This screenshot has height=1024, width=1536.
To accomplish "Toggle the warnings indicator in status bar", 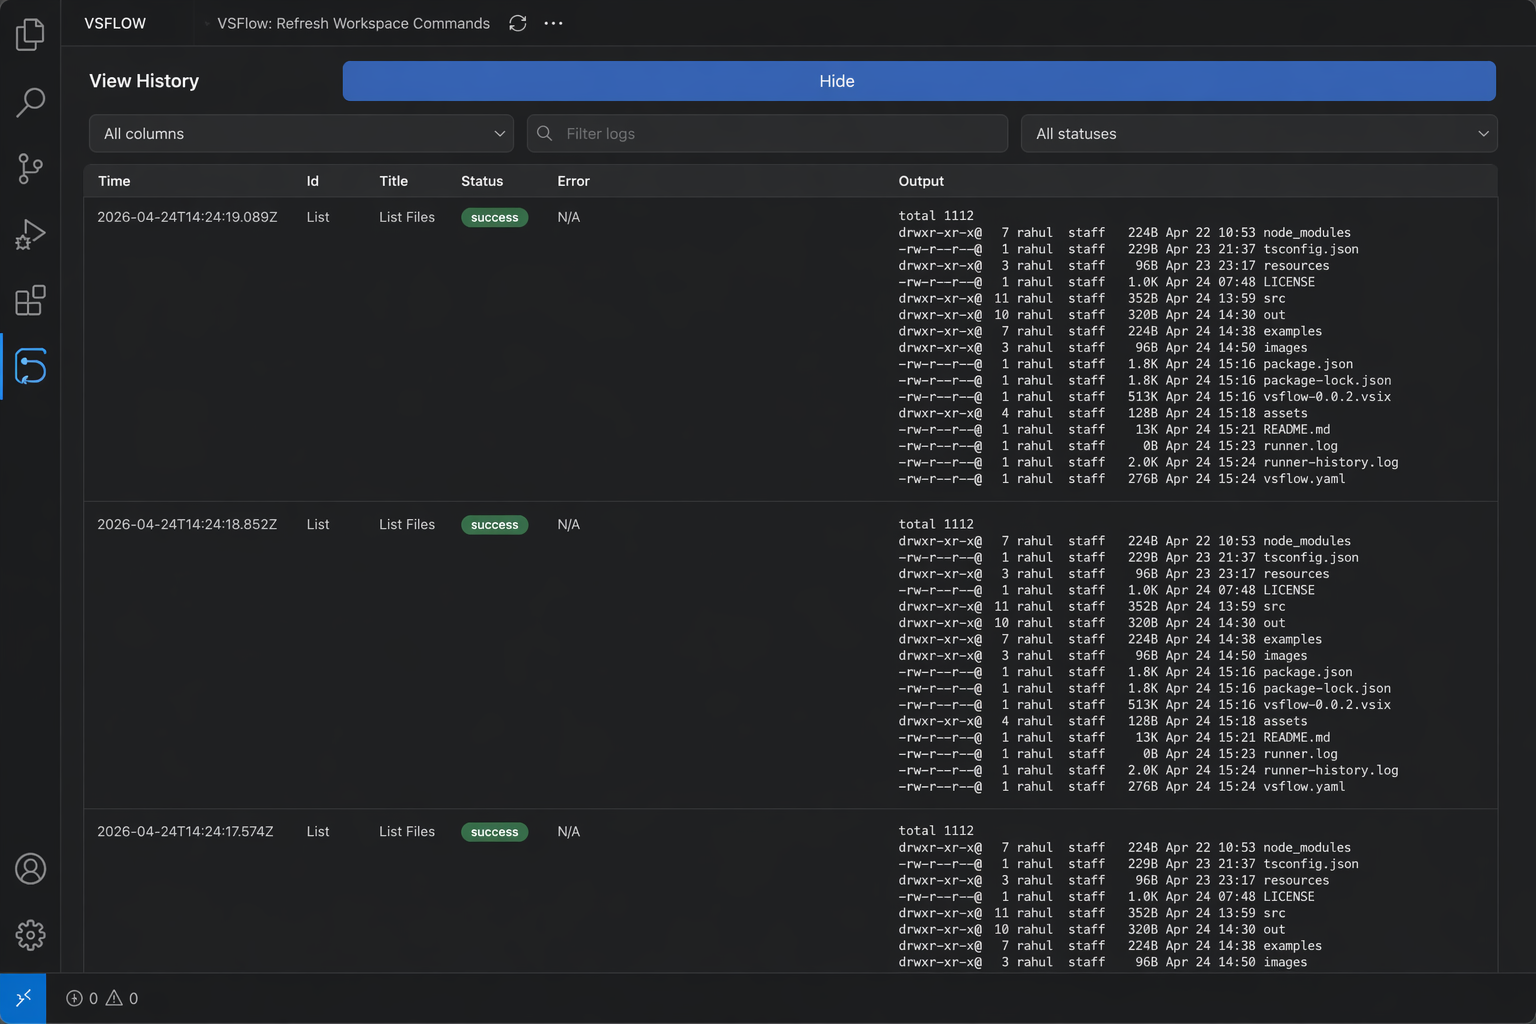I will (x=122, y=998).
